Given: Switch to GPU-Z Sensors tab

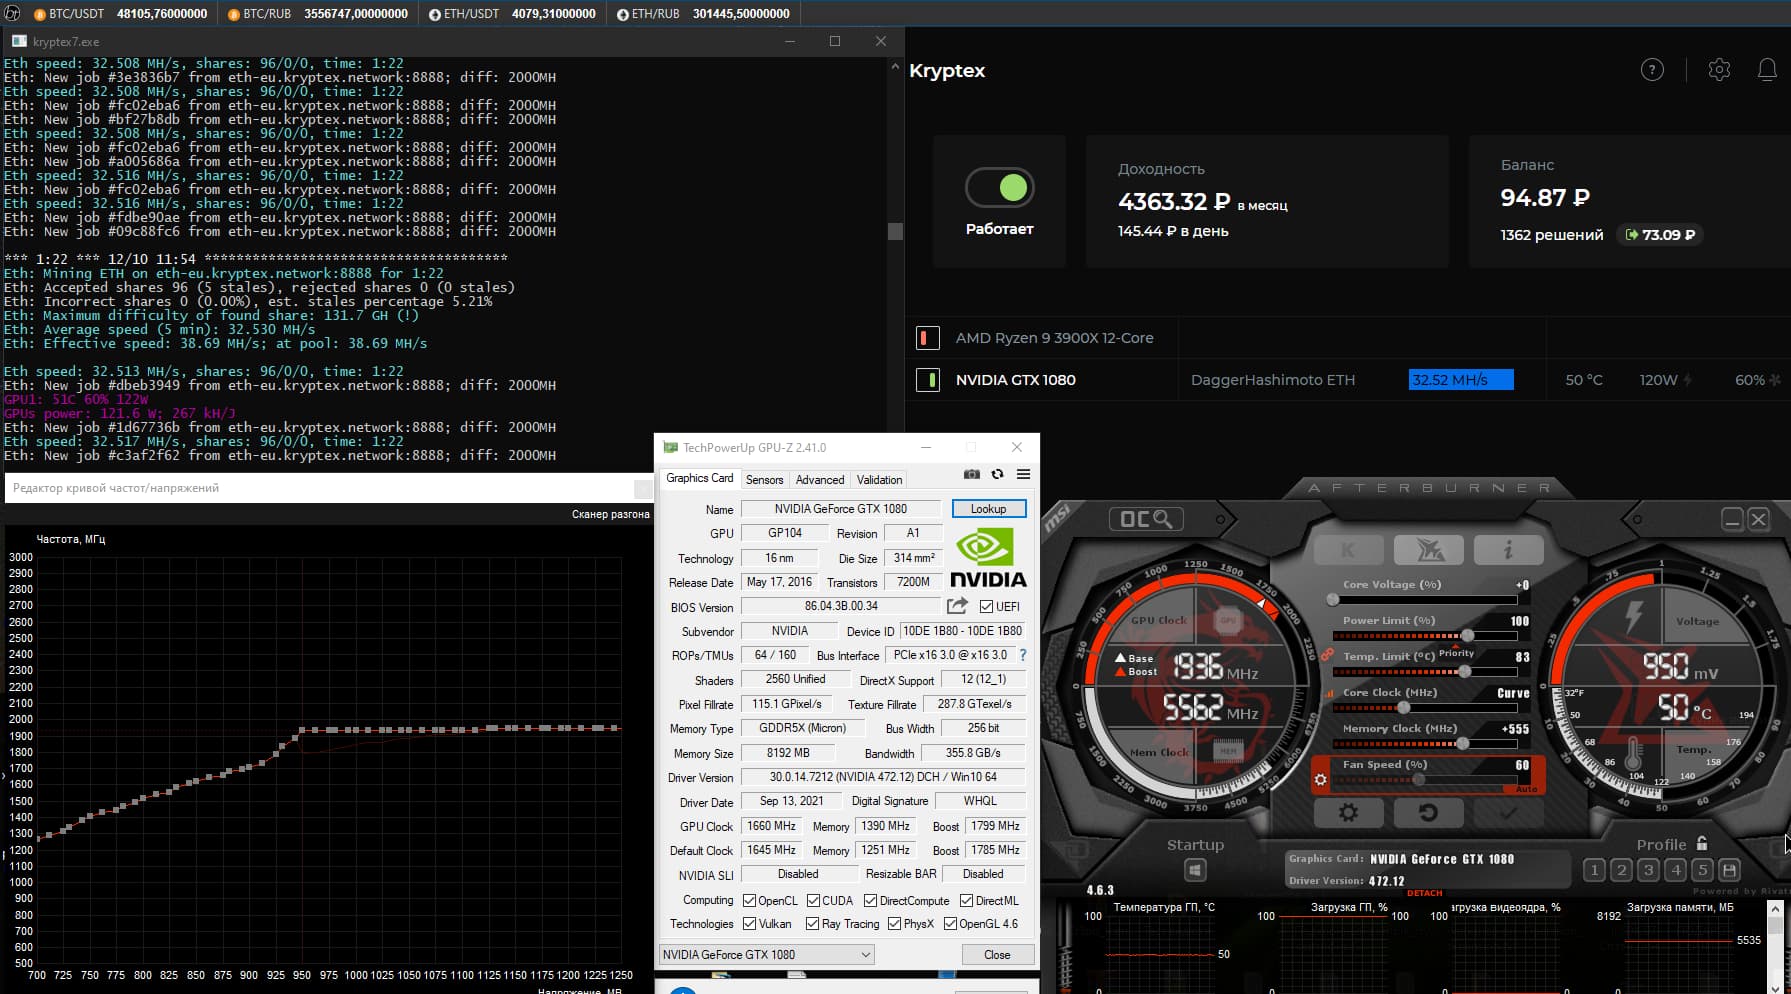Looking at the screenshot, I should (x=764, y=479).
